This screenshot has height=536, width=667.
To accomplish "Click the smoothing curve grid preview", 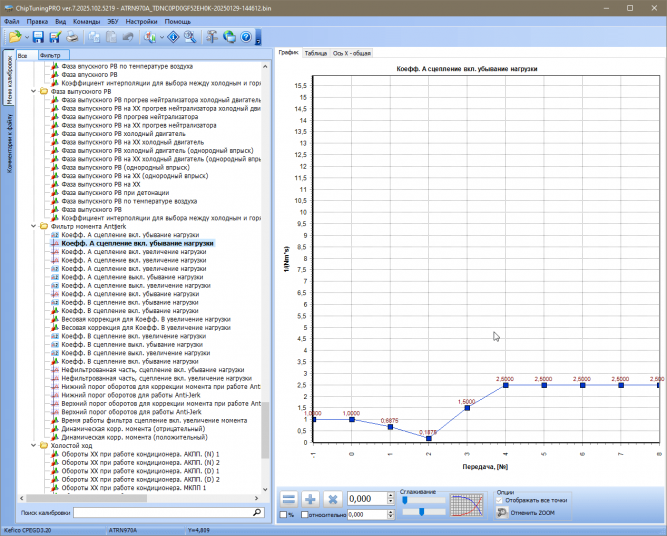I will 467,505.
